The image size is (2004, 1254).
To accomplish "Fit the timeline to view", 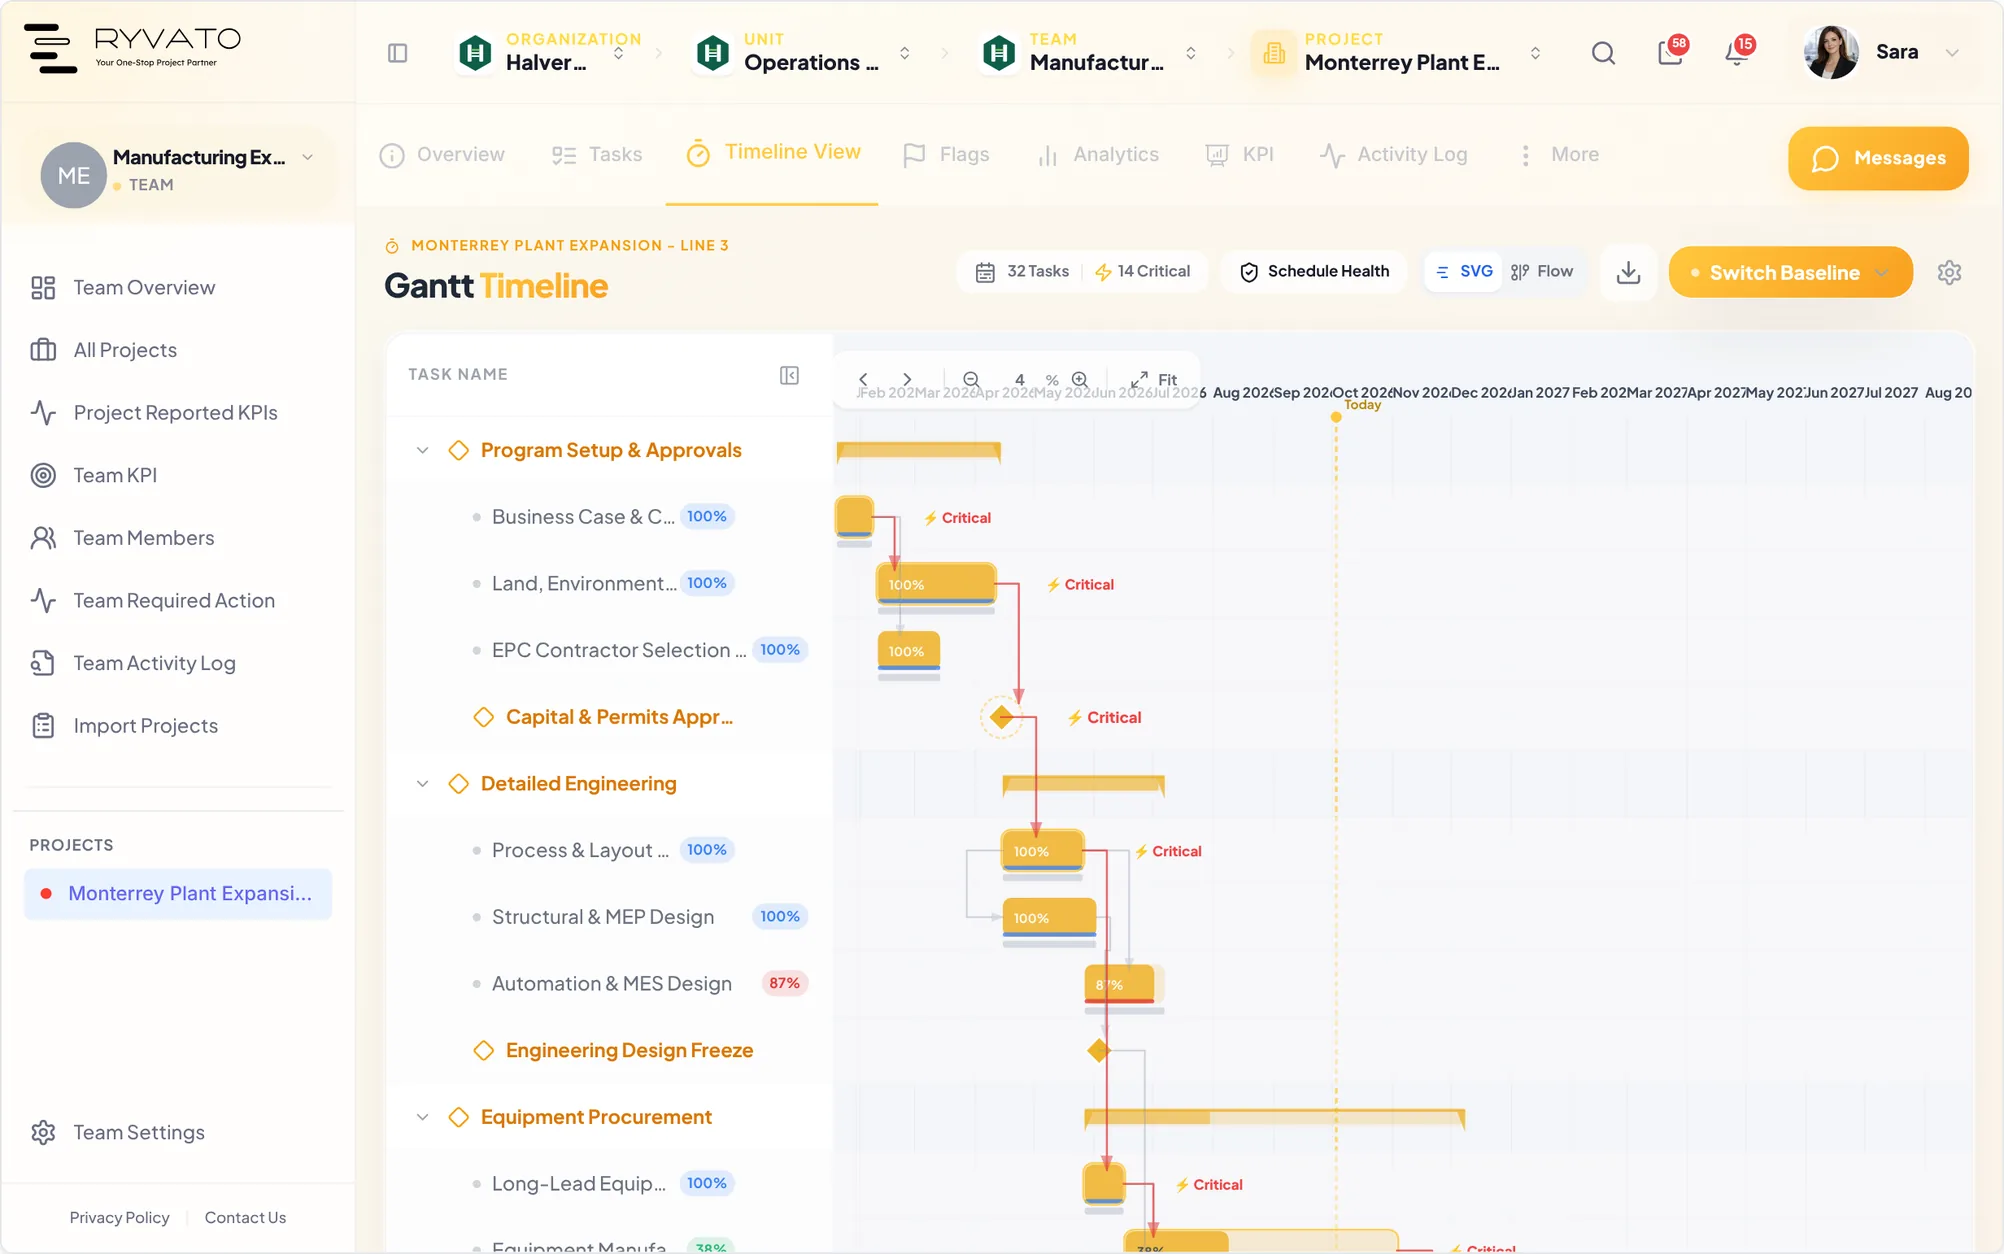I will 1154,380.
